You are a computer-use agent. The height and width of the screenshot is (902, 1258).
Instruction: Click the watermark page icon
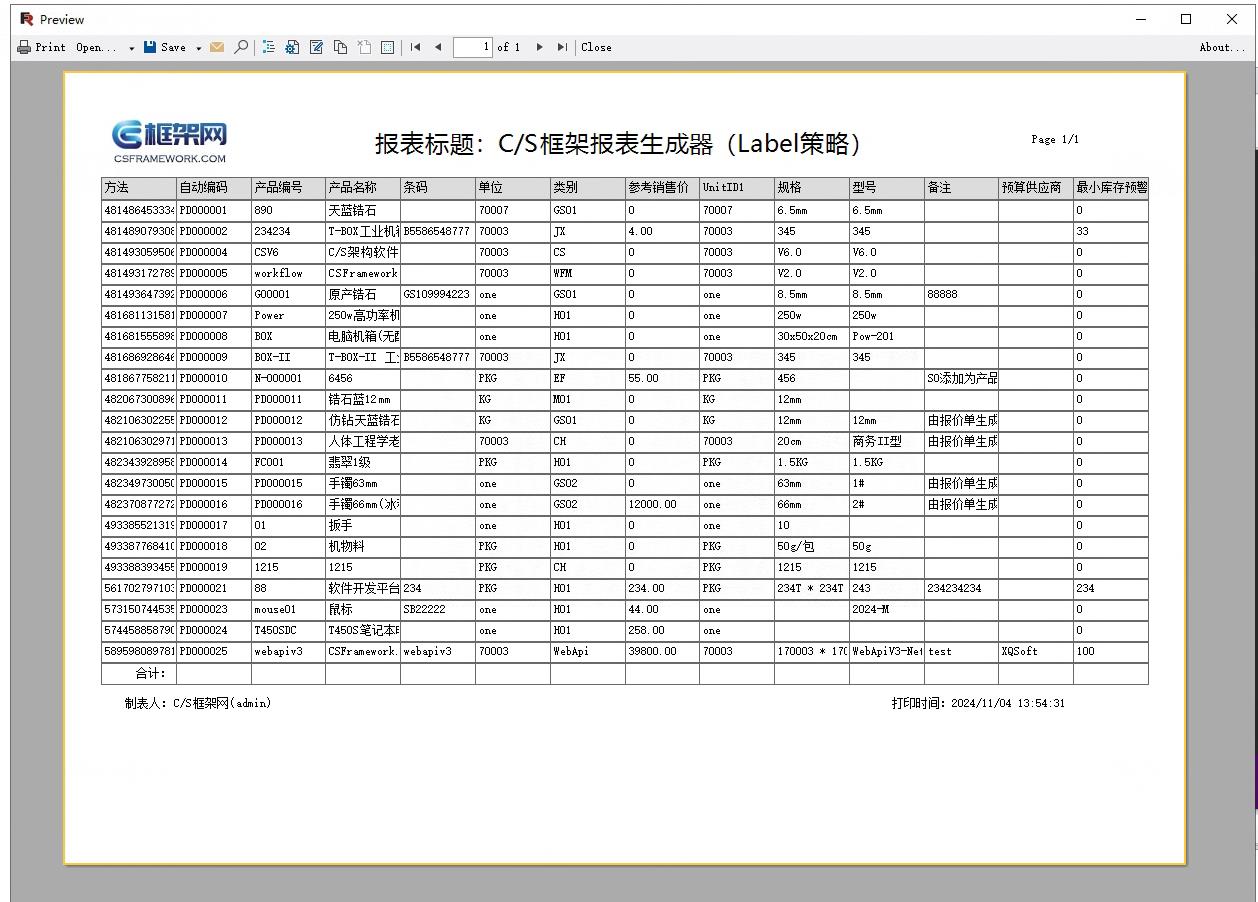click(x=363, y=47)
